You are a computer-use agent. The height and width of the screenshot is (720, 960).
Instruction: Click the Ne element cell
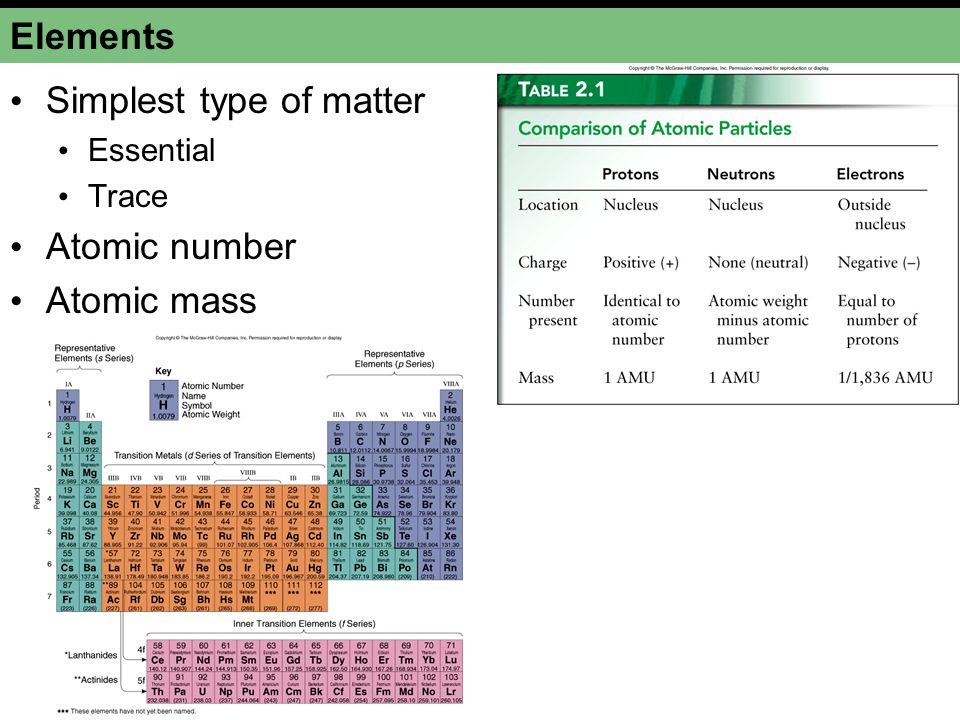pos(451,437)
